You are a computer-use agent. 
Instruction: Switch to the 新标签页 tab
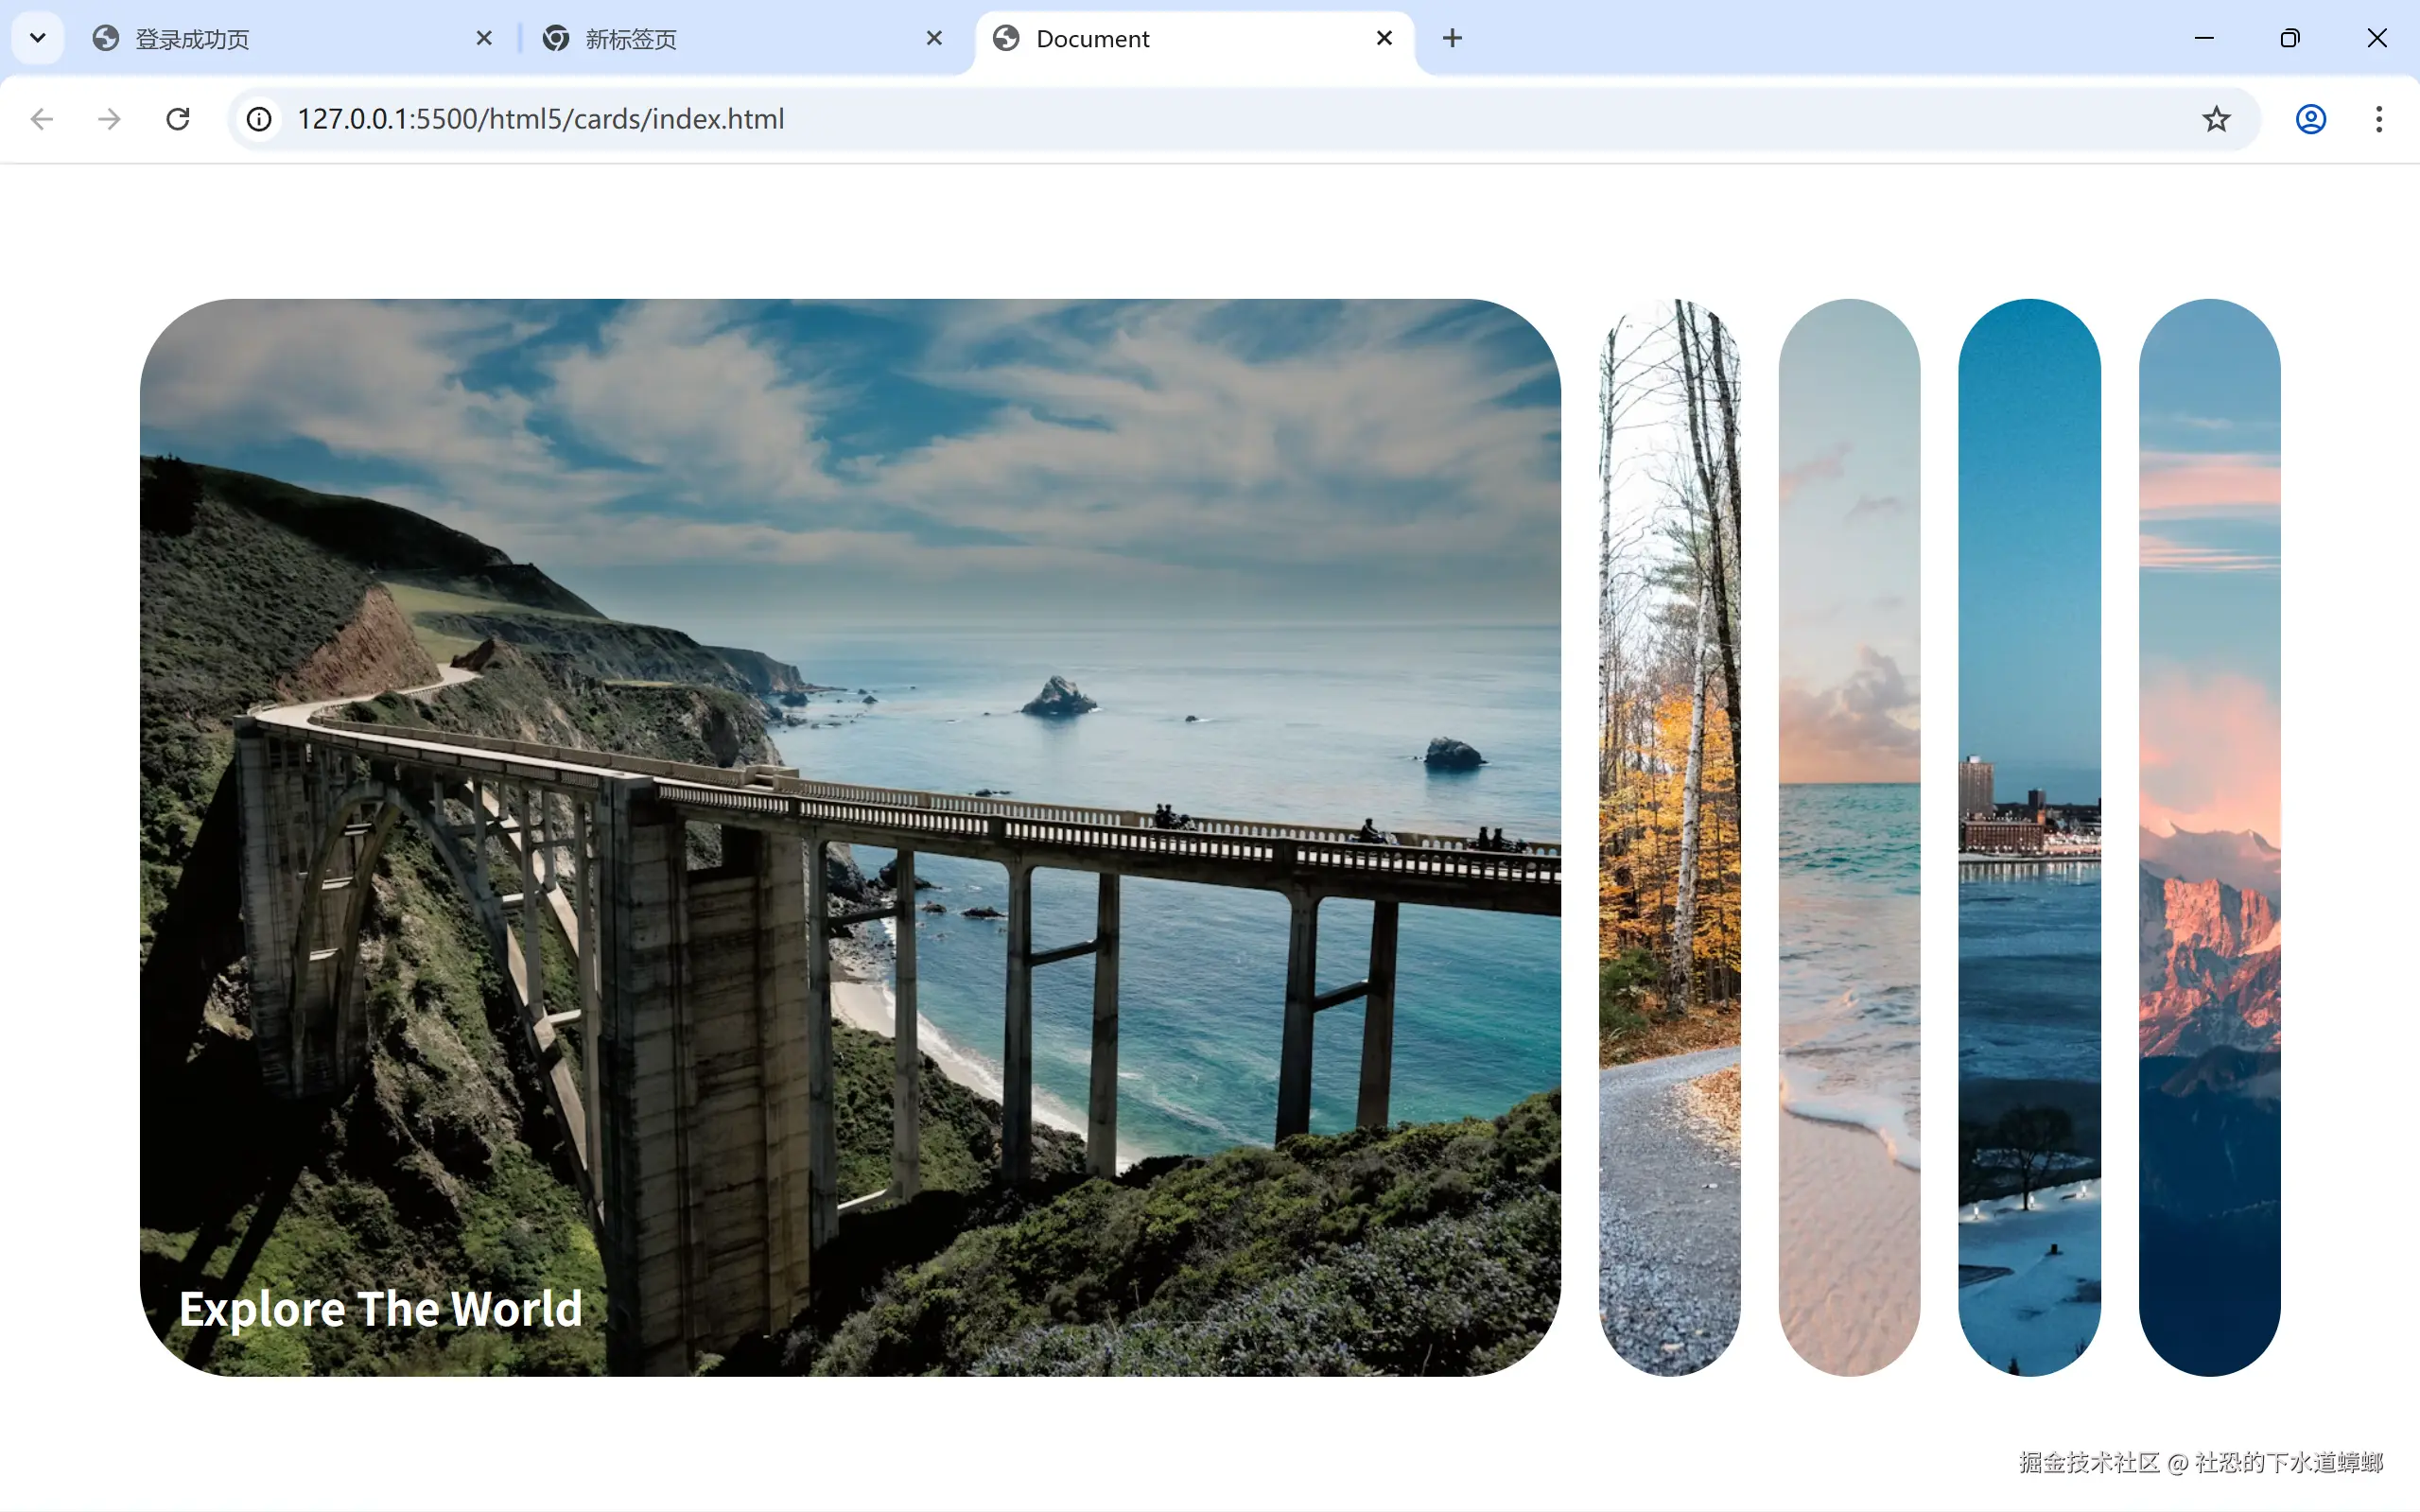click(x=730, y=39)
